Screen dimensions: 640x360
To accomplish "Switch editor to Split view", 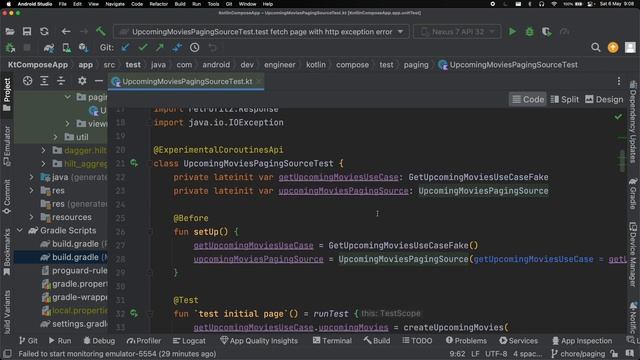I will tap(565, 99).
